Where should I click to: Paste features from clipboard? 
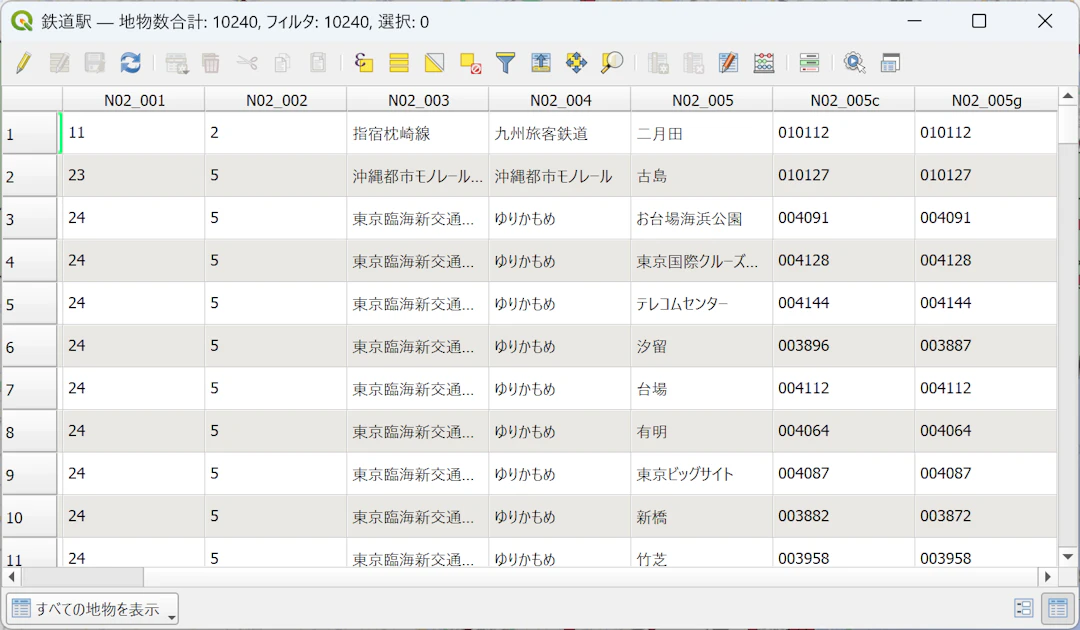tap(318, 63)
